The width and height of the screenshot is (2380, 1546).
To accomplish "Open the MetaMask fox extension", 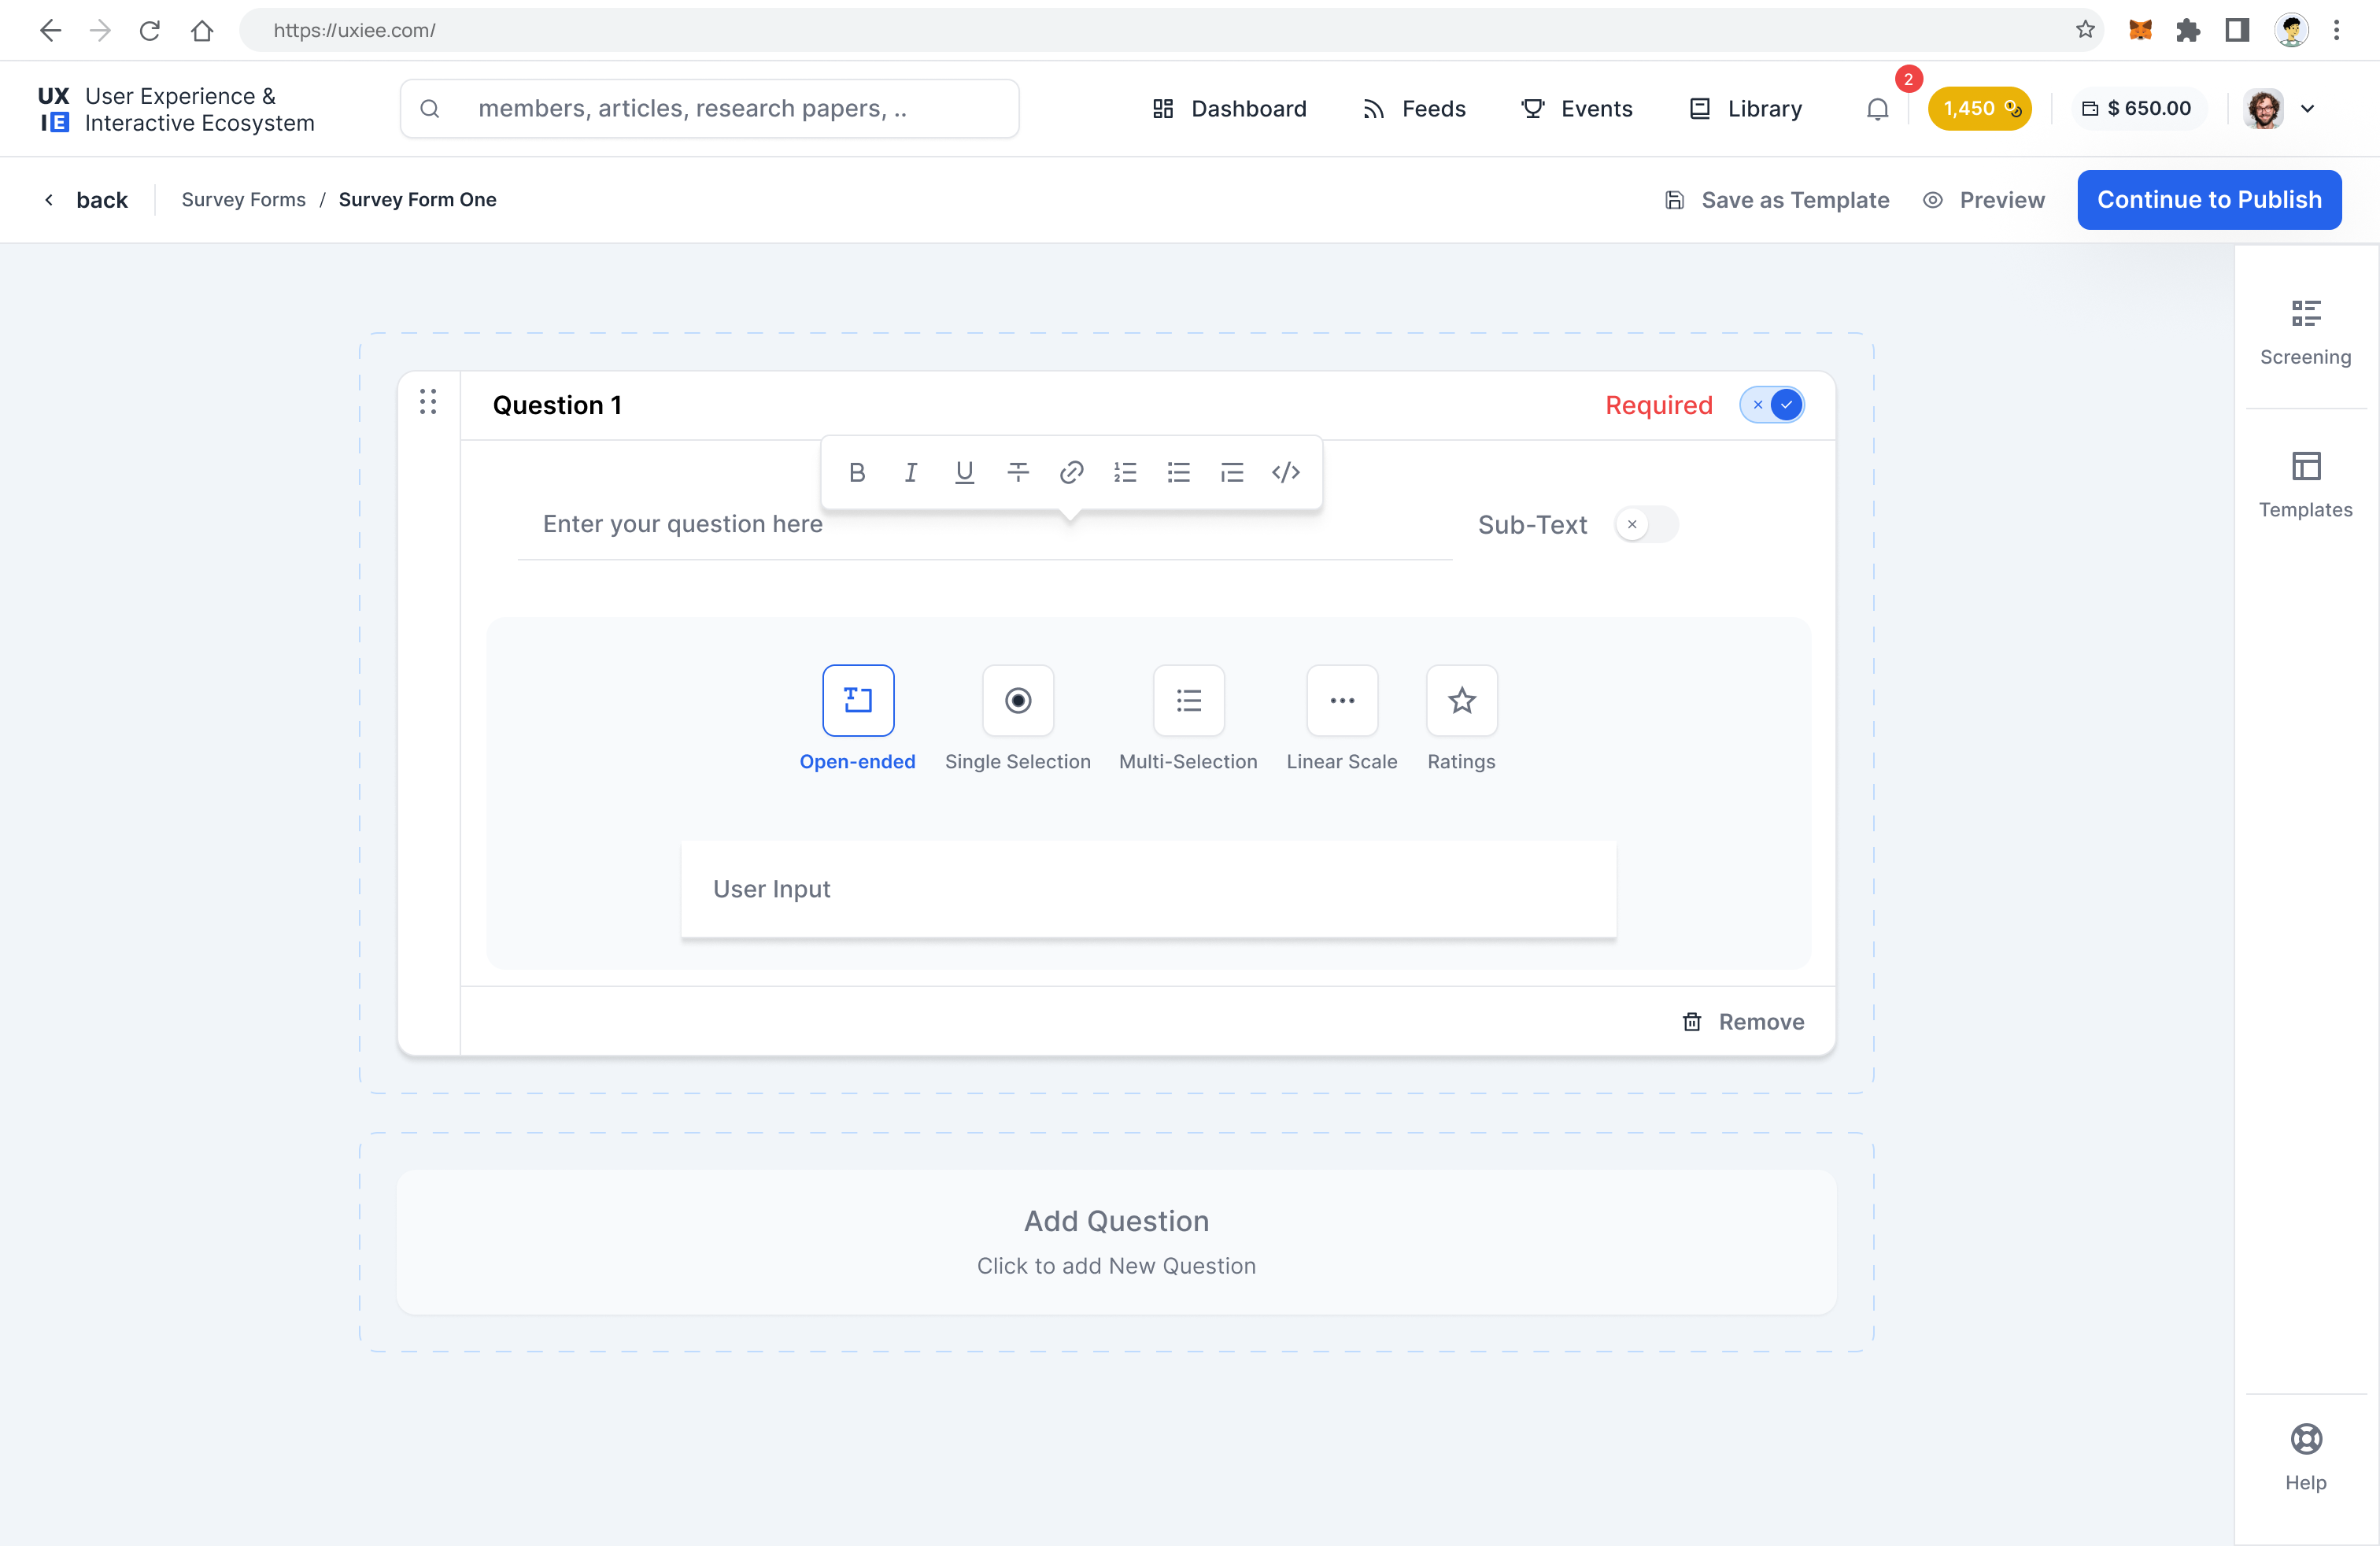I will point(2139,30).
